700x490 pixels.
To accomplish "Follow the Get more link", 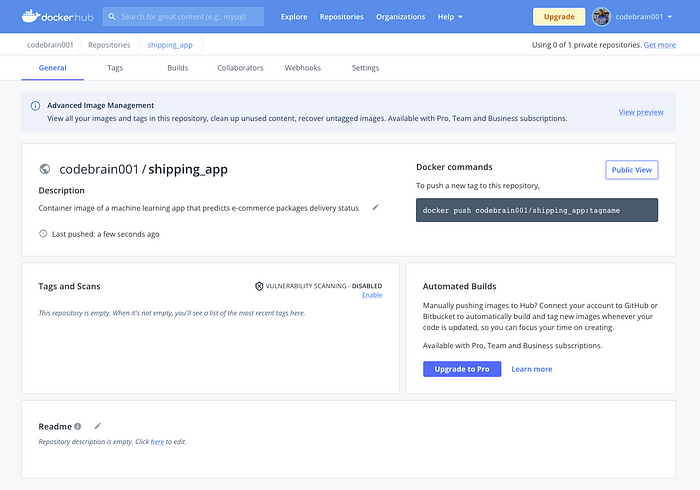I will [x=660, y=45].
